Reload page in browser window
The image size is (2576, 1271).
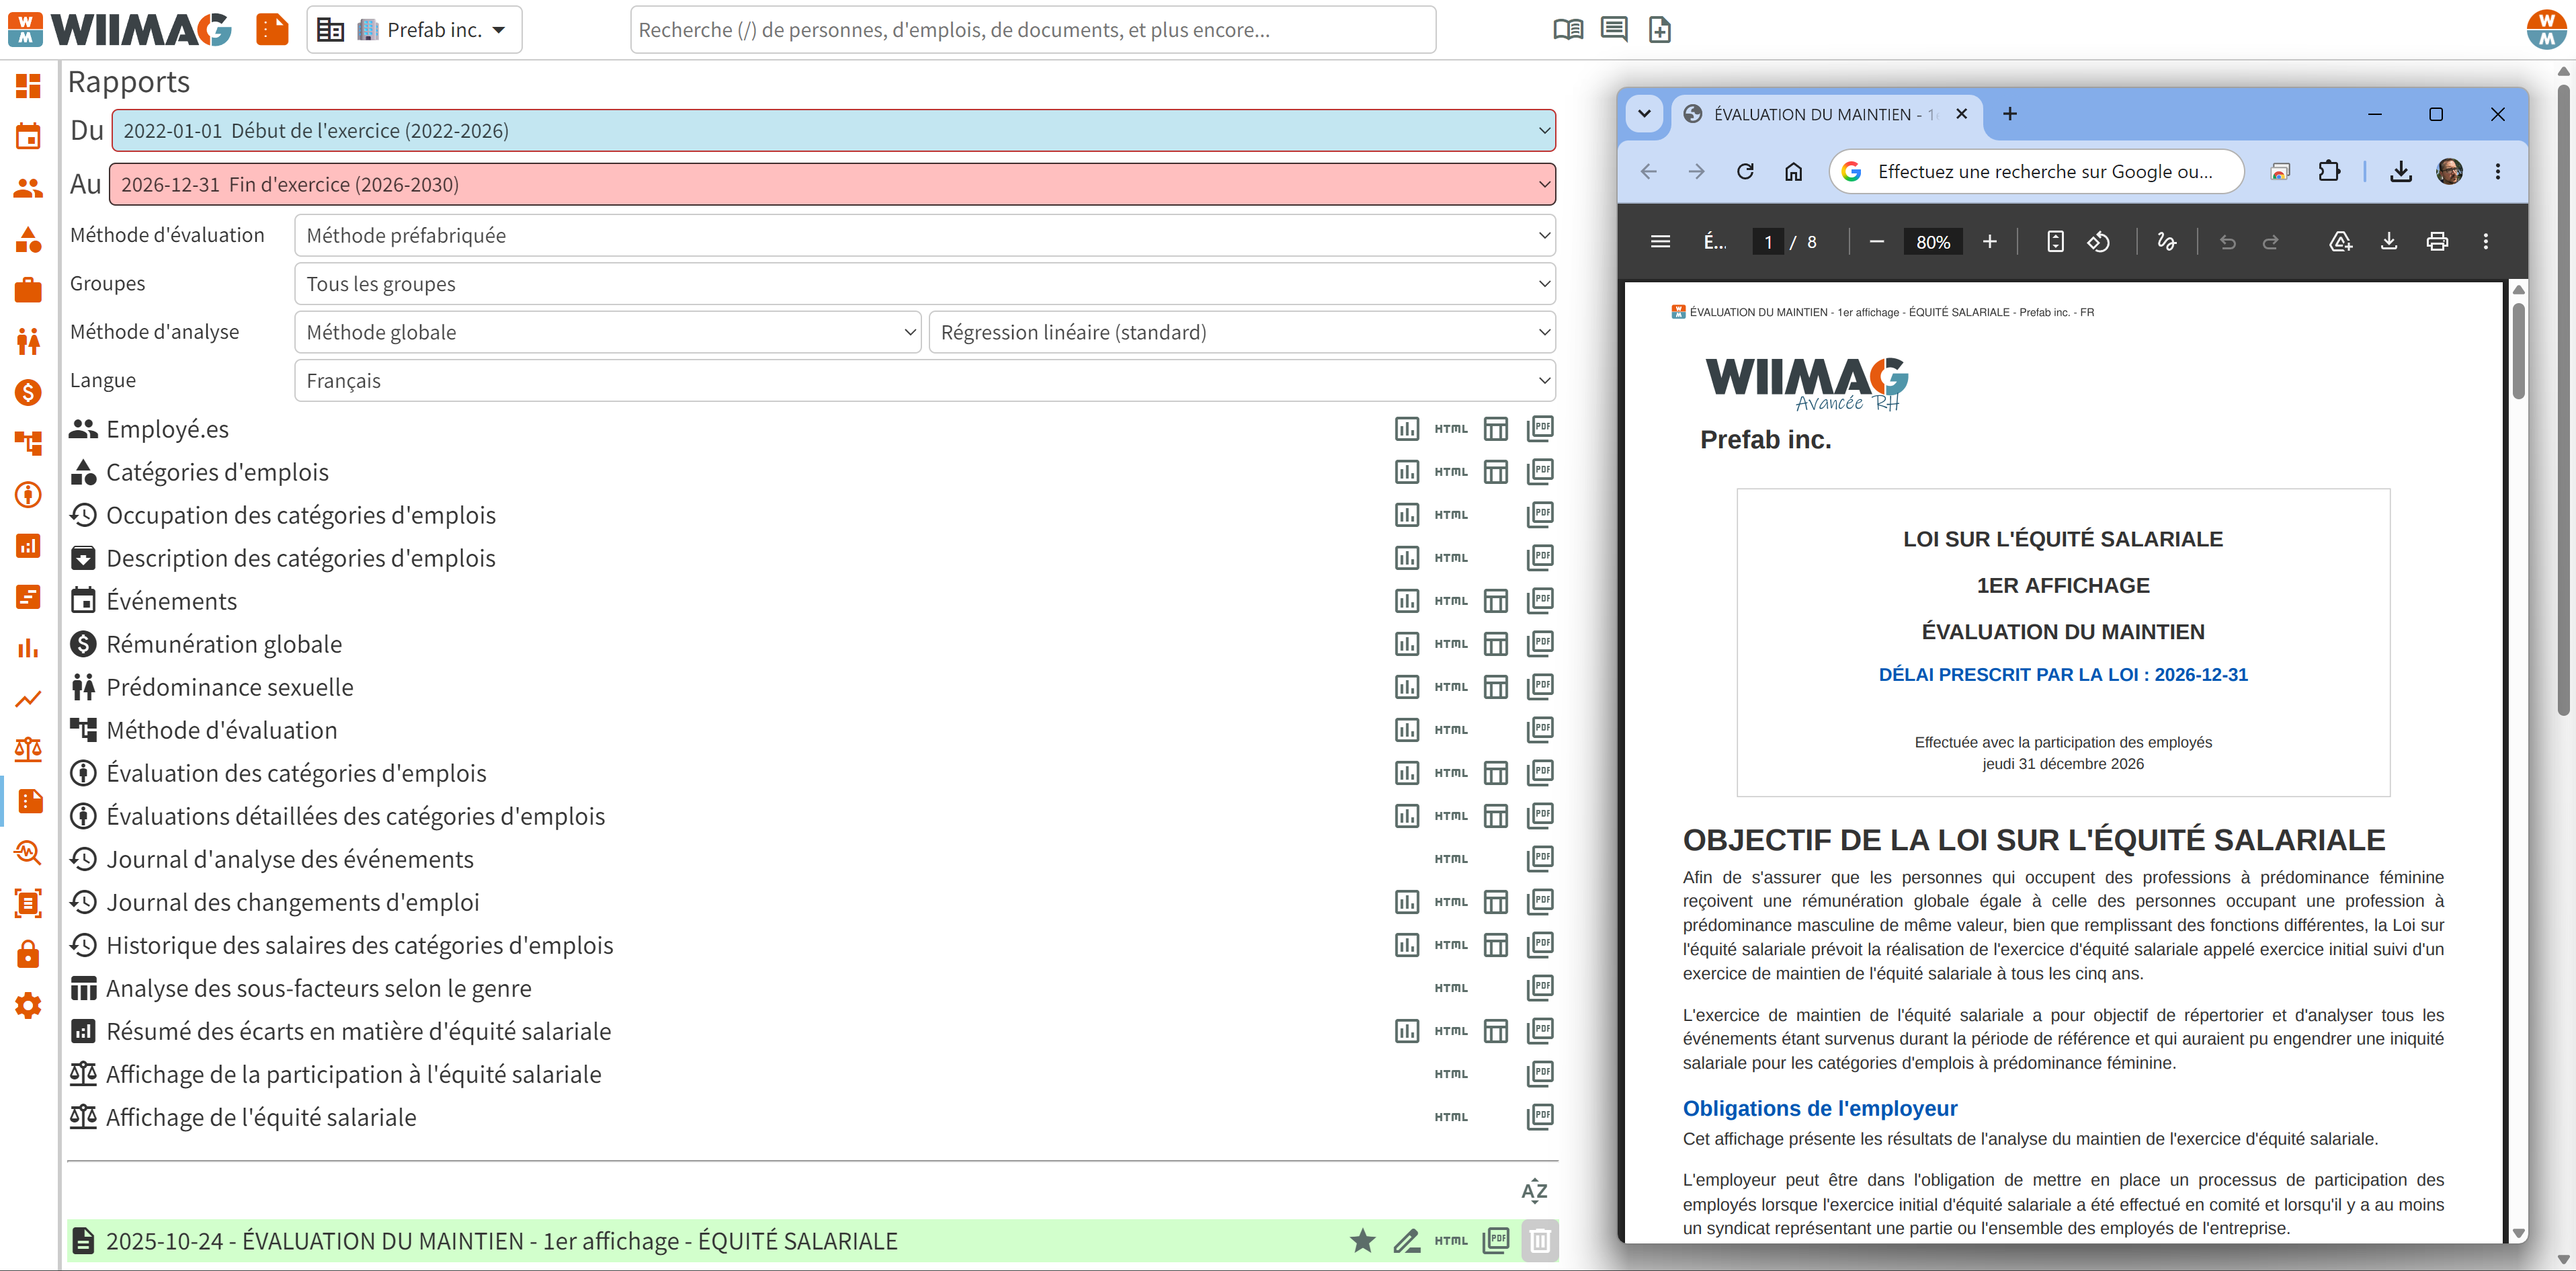click(x=1745, y=172)
